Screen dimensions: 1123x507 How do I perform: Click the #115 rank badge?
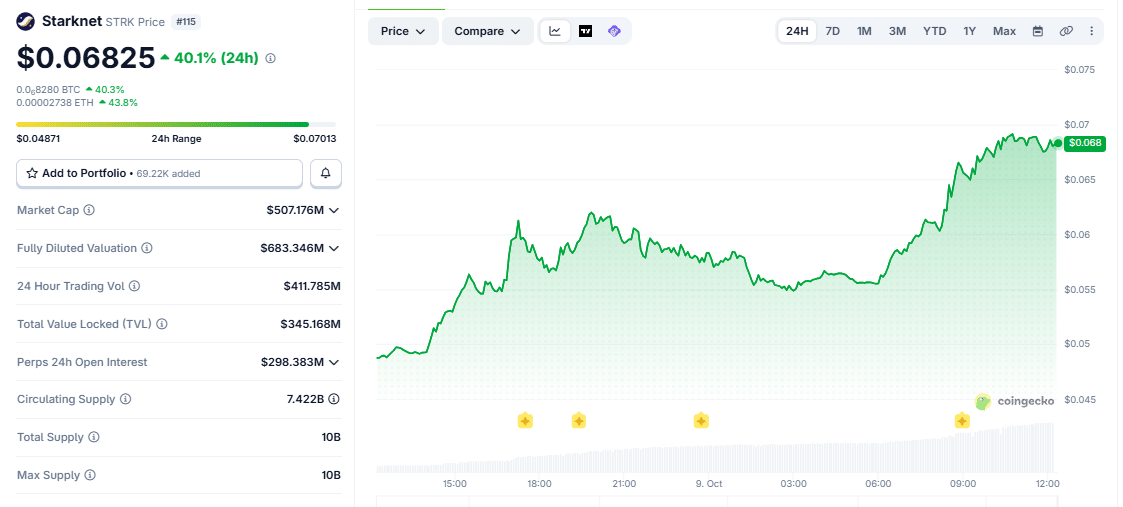185,22
